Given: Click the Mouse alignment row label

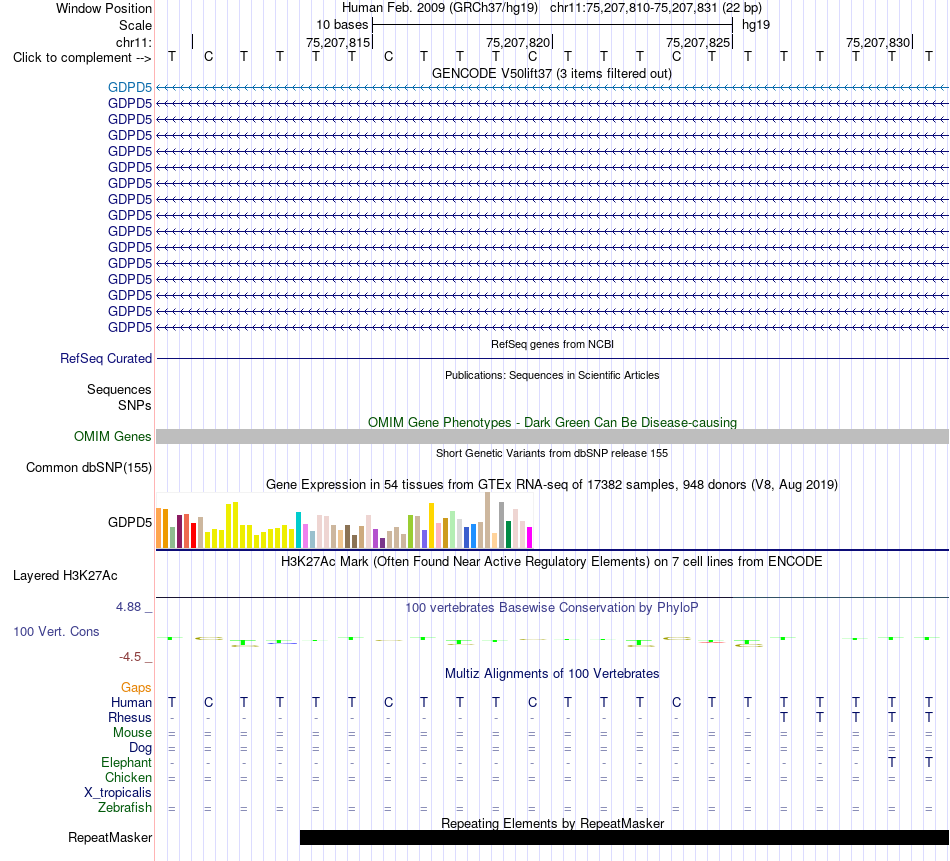Looking at the screenshot, I should coord(132,732).
